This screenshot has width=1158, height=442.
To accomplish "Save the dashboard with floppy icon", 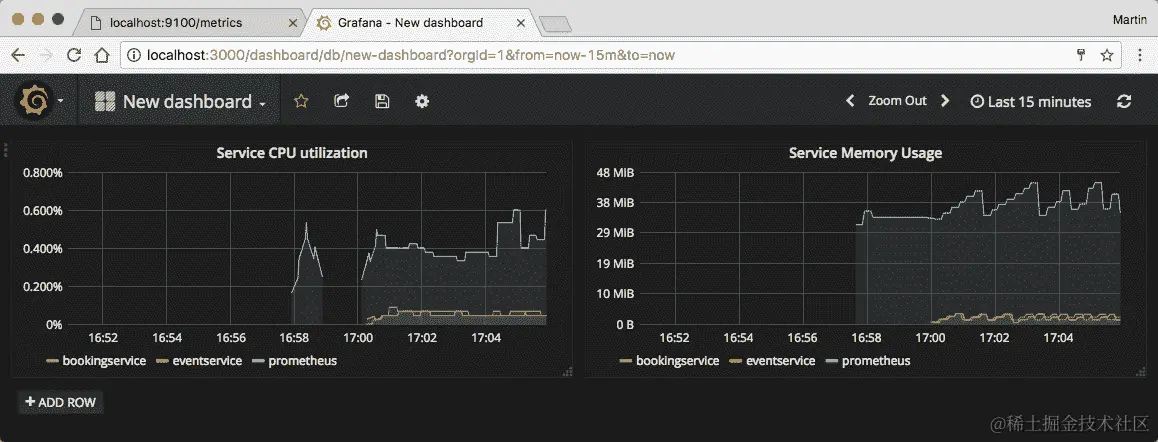I will coord(382,101).
